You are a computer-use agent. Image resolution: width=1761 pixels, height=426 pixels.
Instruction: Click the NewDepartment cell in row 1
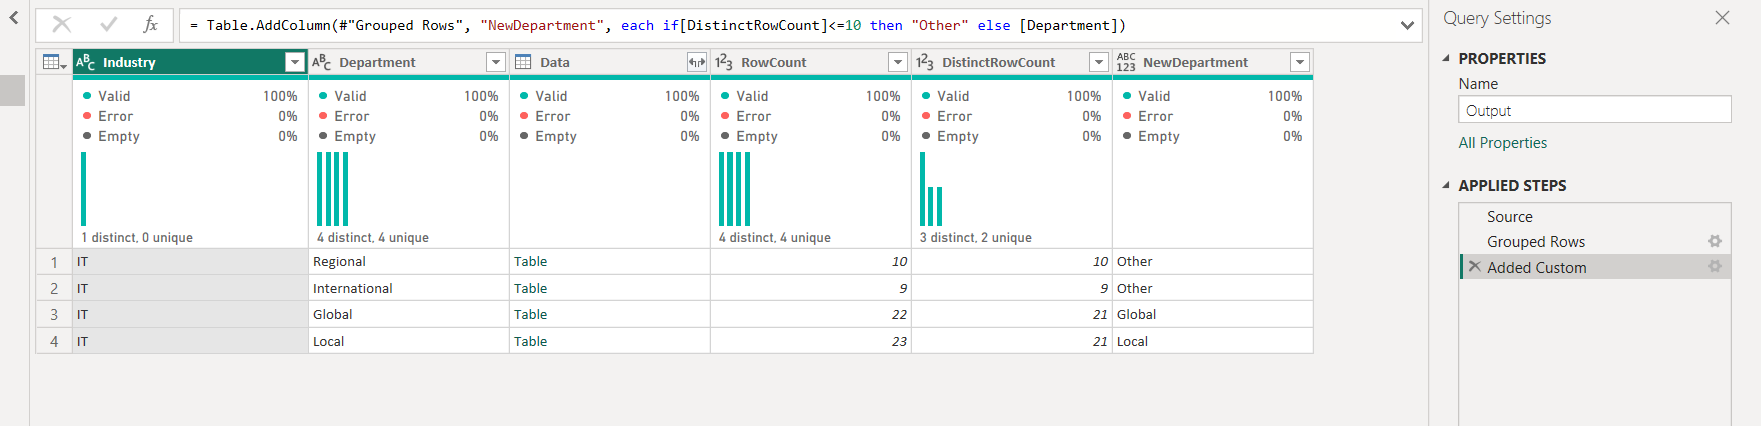tap(1212, 262)
